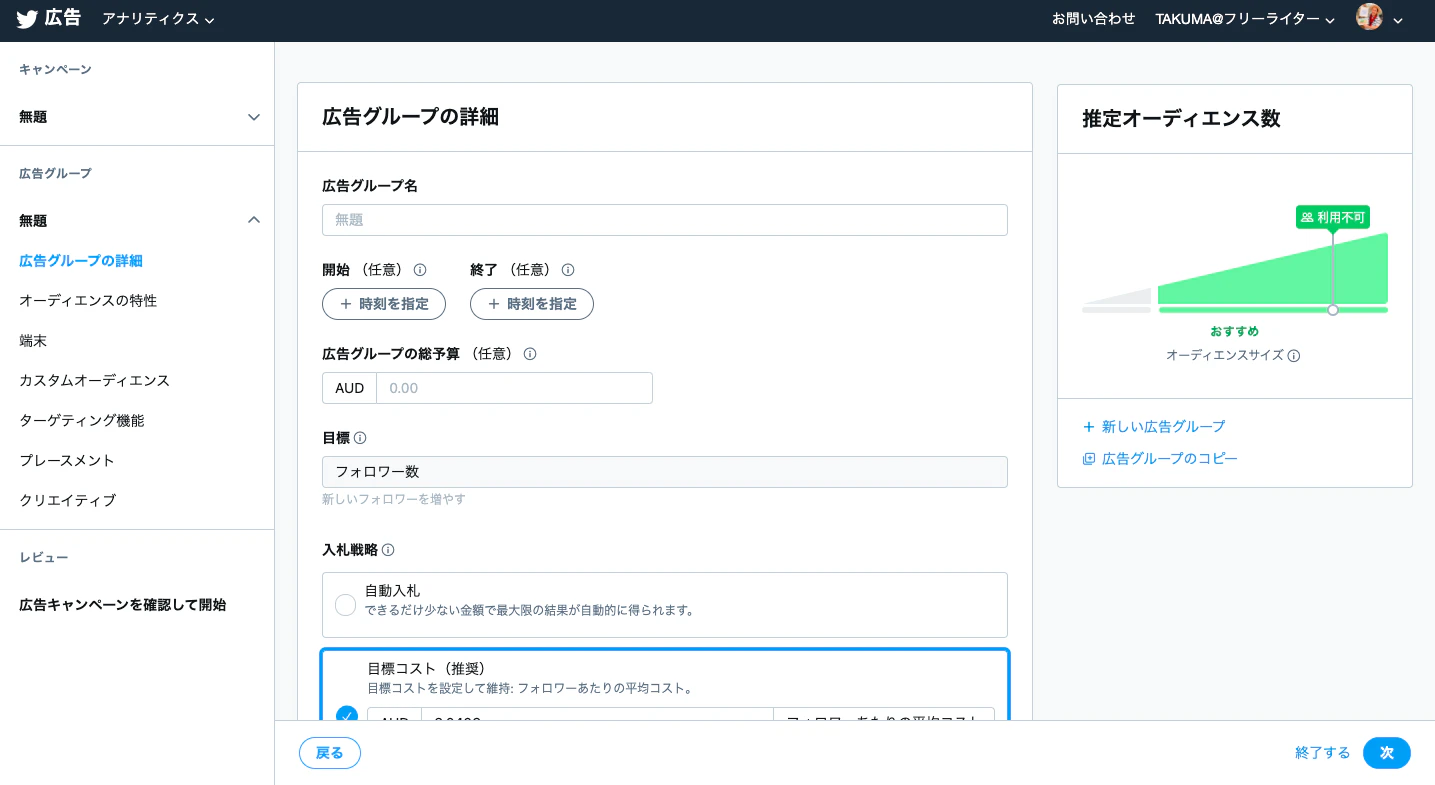Select the 目標コスト (推奨) radio option
Viewport: 1435px width, 785px height.
coord(347,715)
